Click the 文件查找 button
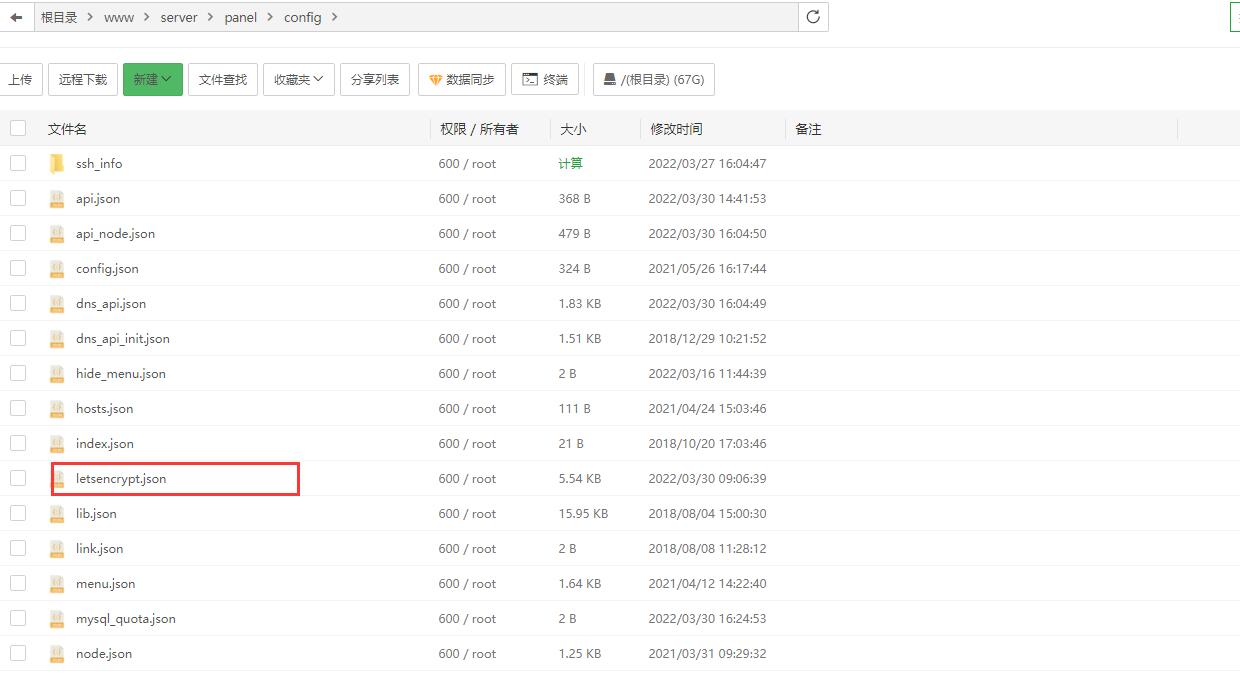 tap(223, 80)
